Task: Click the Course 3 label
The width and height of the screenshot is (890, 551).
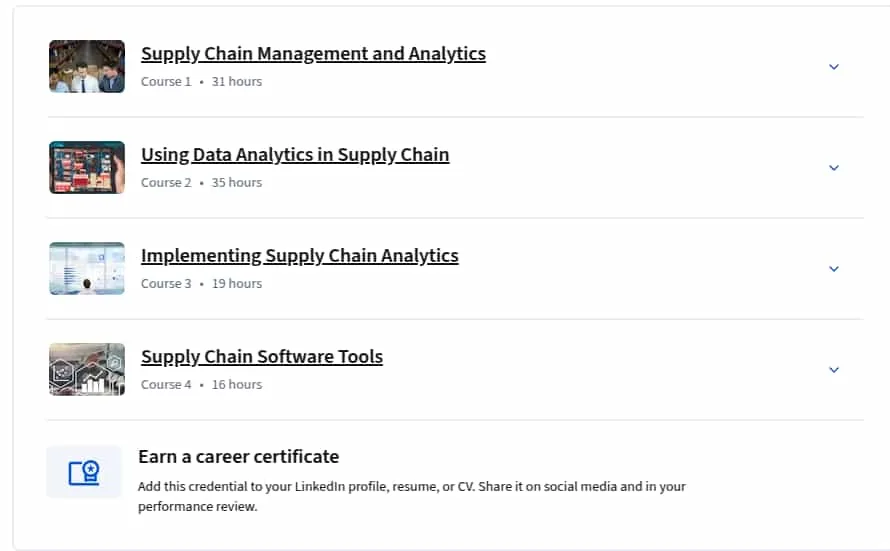Action: click(166, 284)
